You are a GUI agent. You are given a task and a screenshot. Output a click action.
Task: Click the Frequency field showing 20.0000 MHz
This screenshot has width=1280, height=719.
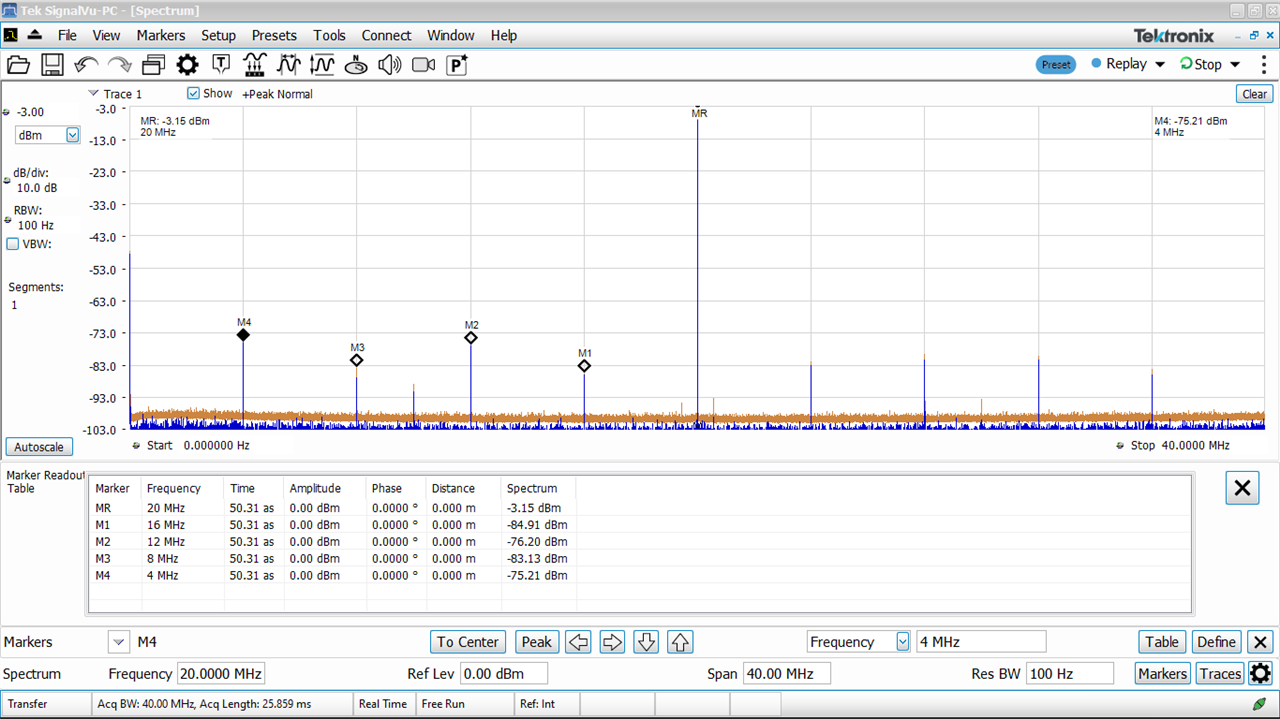(x=221, y=674)
